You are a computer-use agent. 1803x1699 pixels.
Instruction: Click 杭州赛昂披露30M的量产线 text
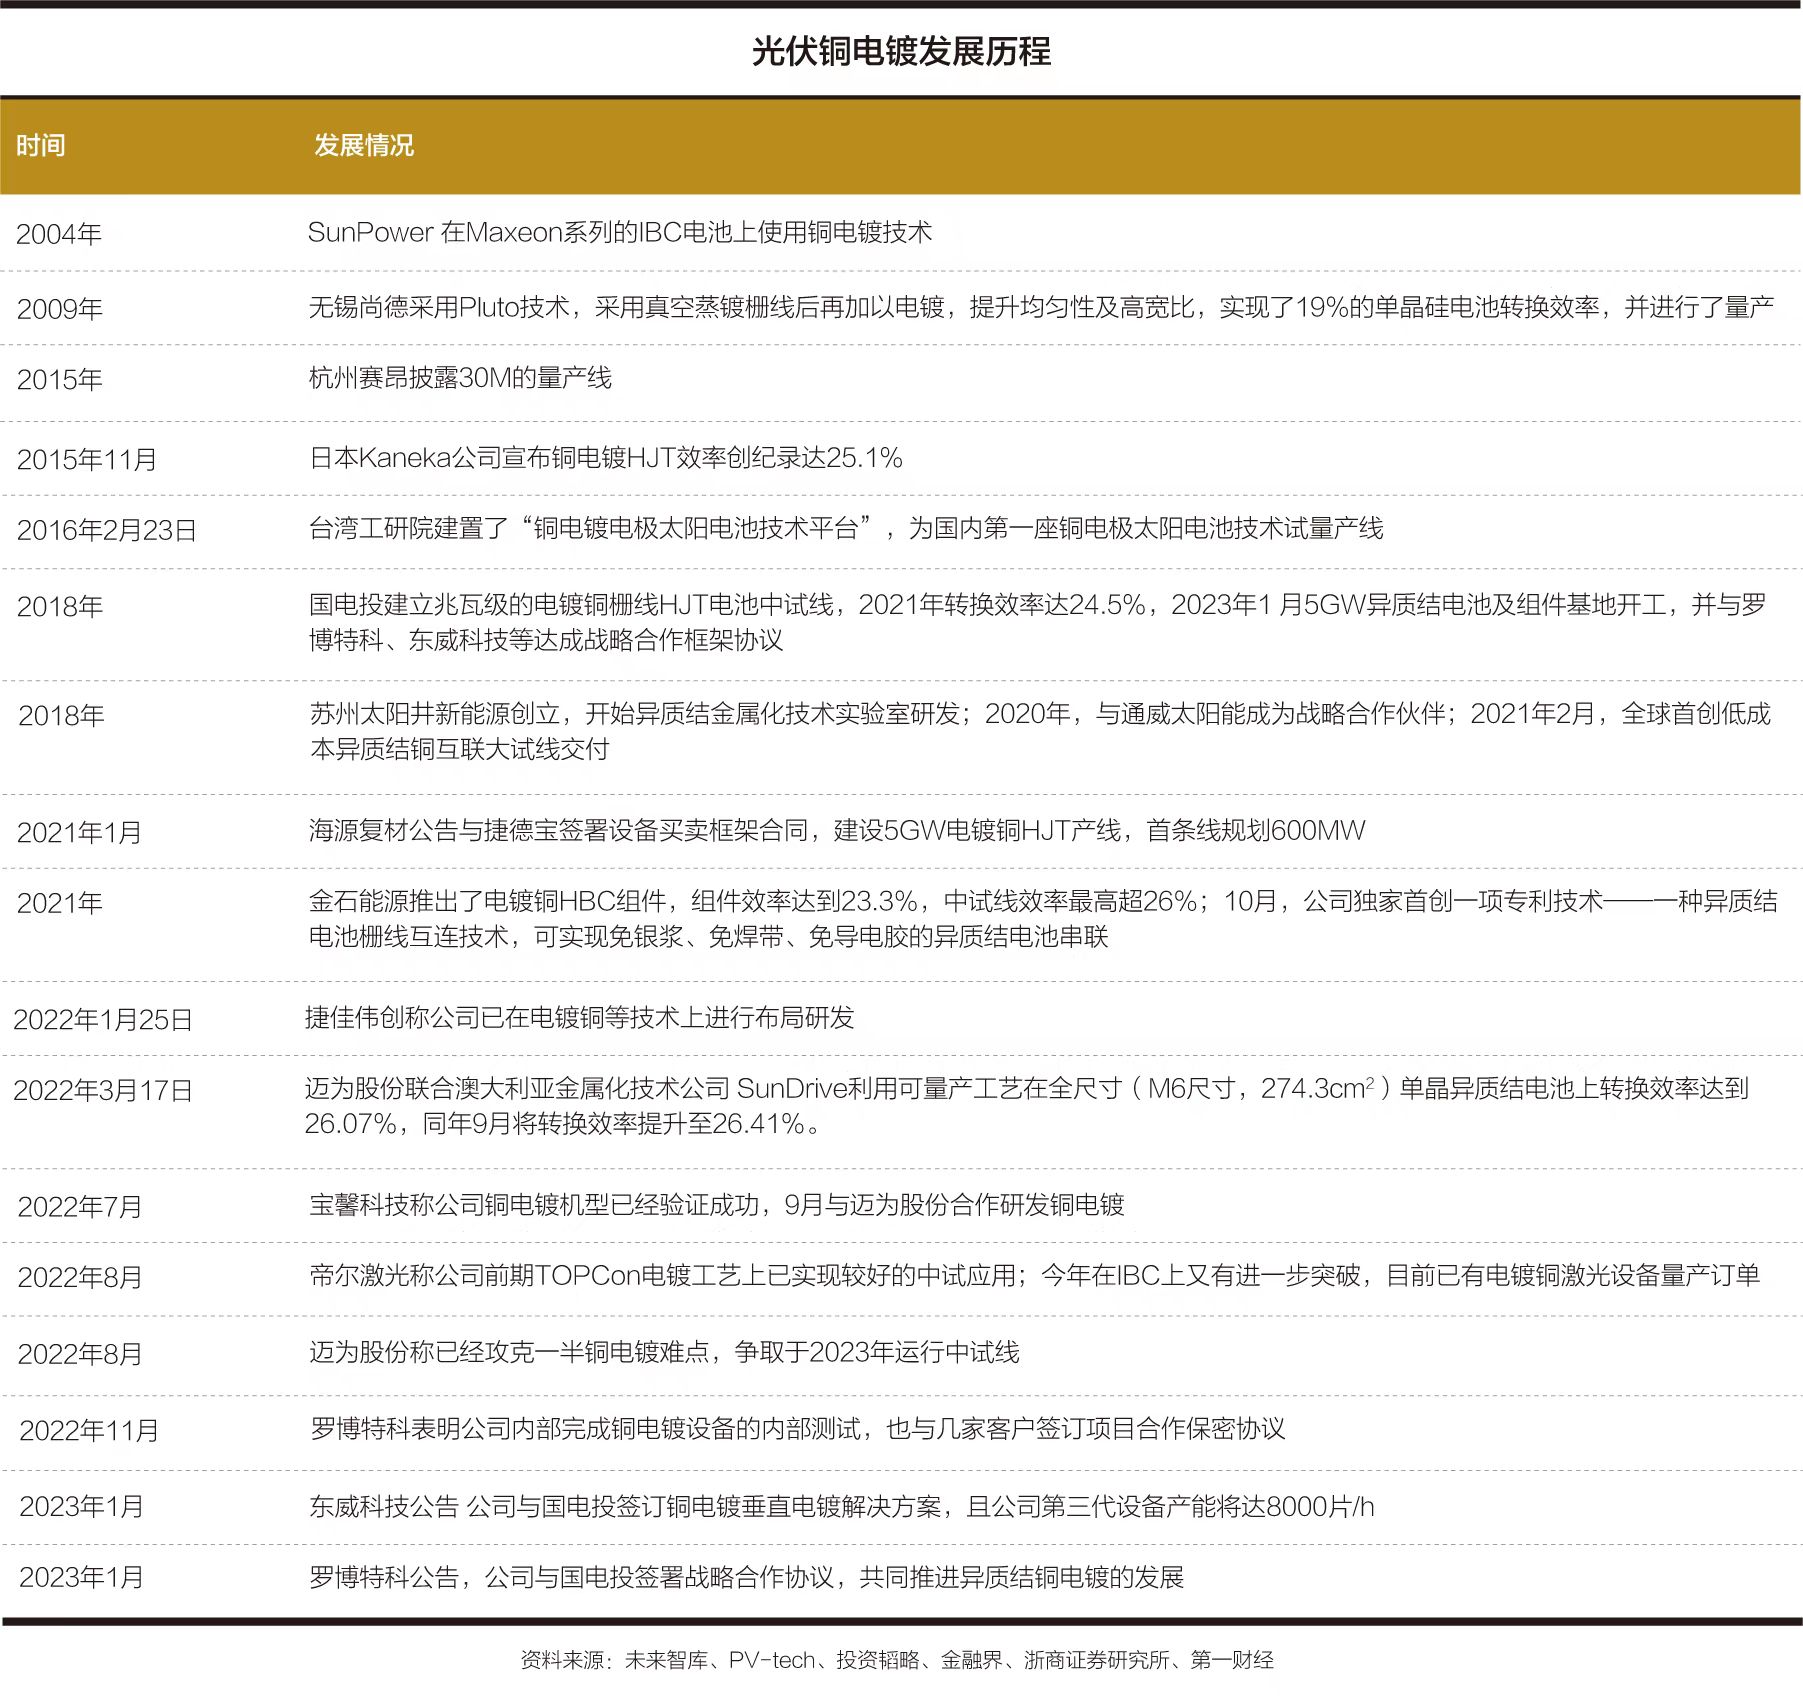pos(460,378)
